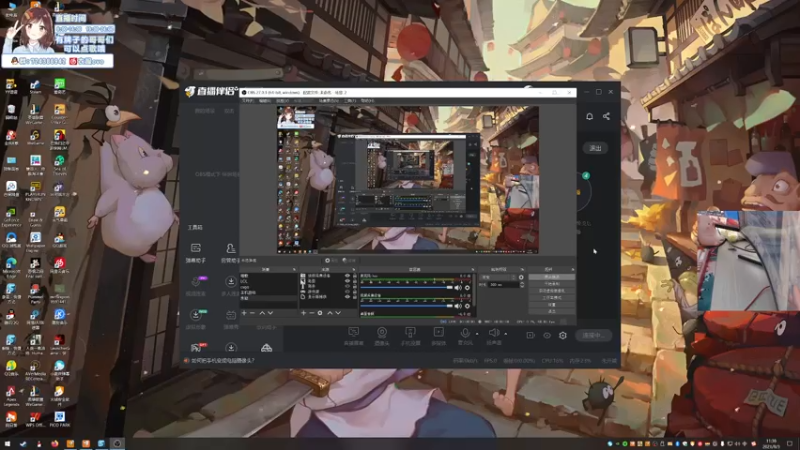This screenshot has width=800, height=450.
Task: Click the OBS 工作室模式 studio mode button
Action: tap(552, 297)
